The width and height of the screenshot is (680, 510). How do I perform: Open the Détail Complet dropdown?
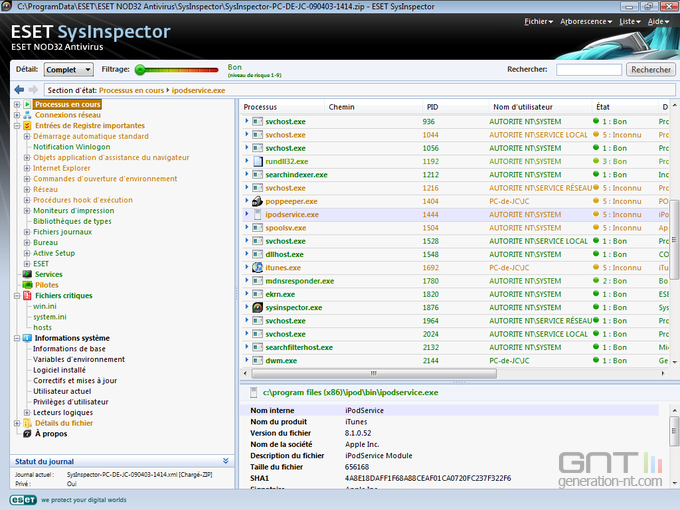[x=69, y=69]
